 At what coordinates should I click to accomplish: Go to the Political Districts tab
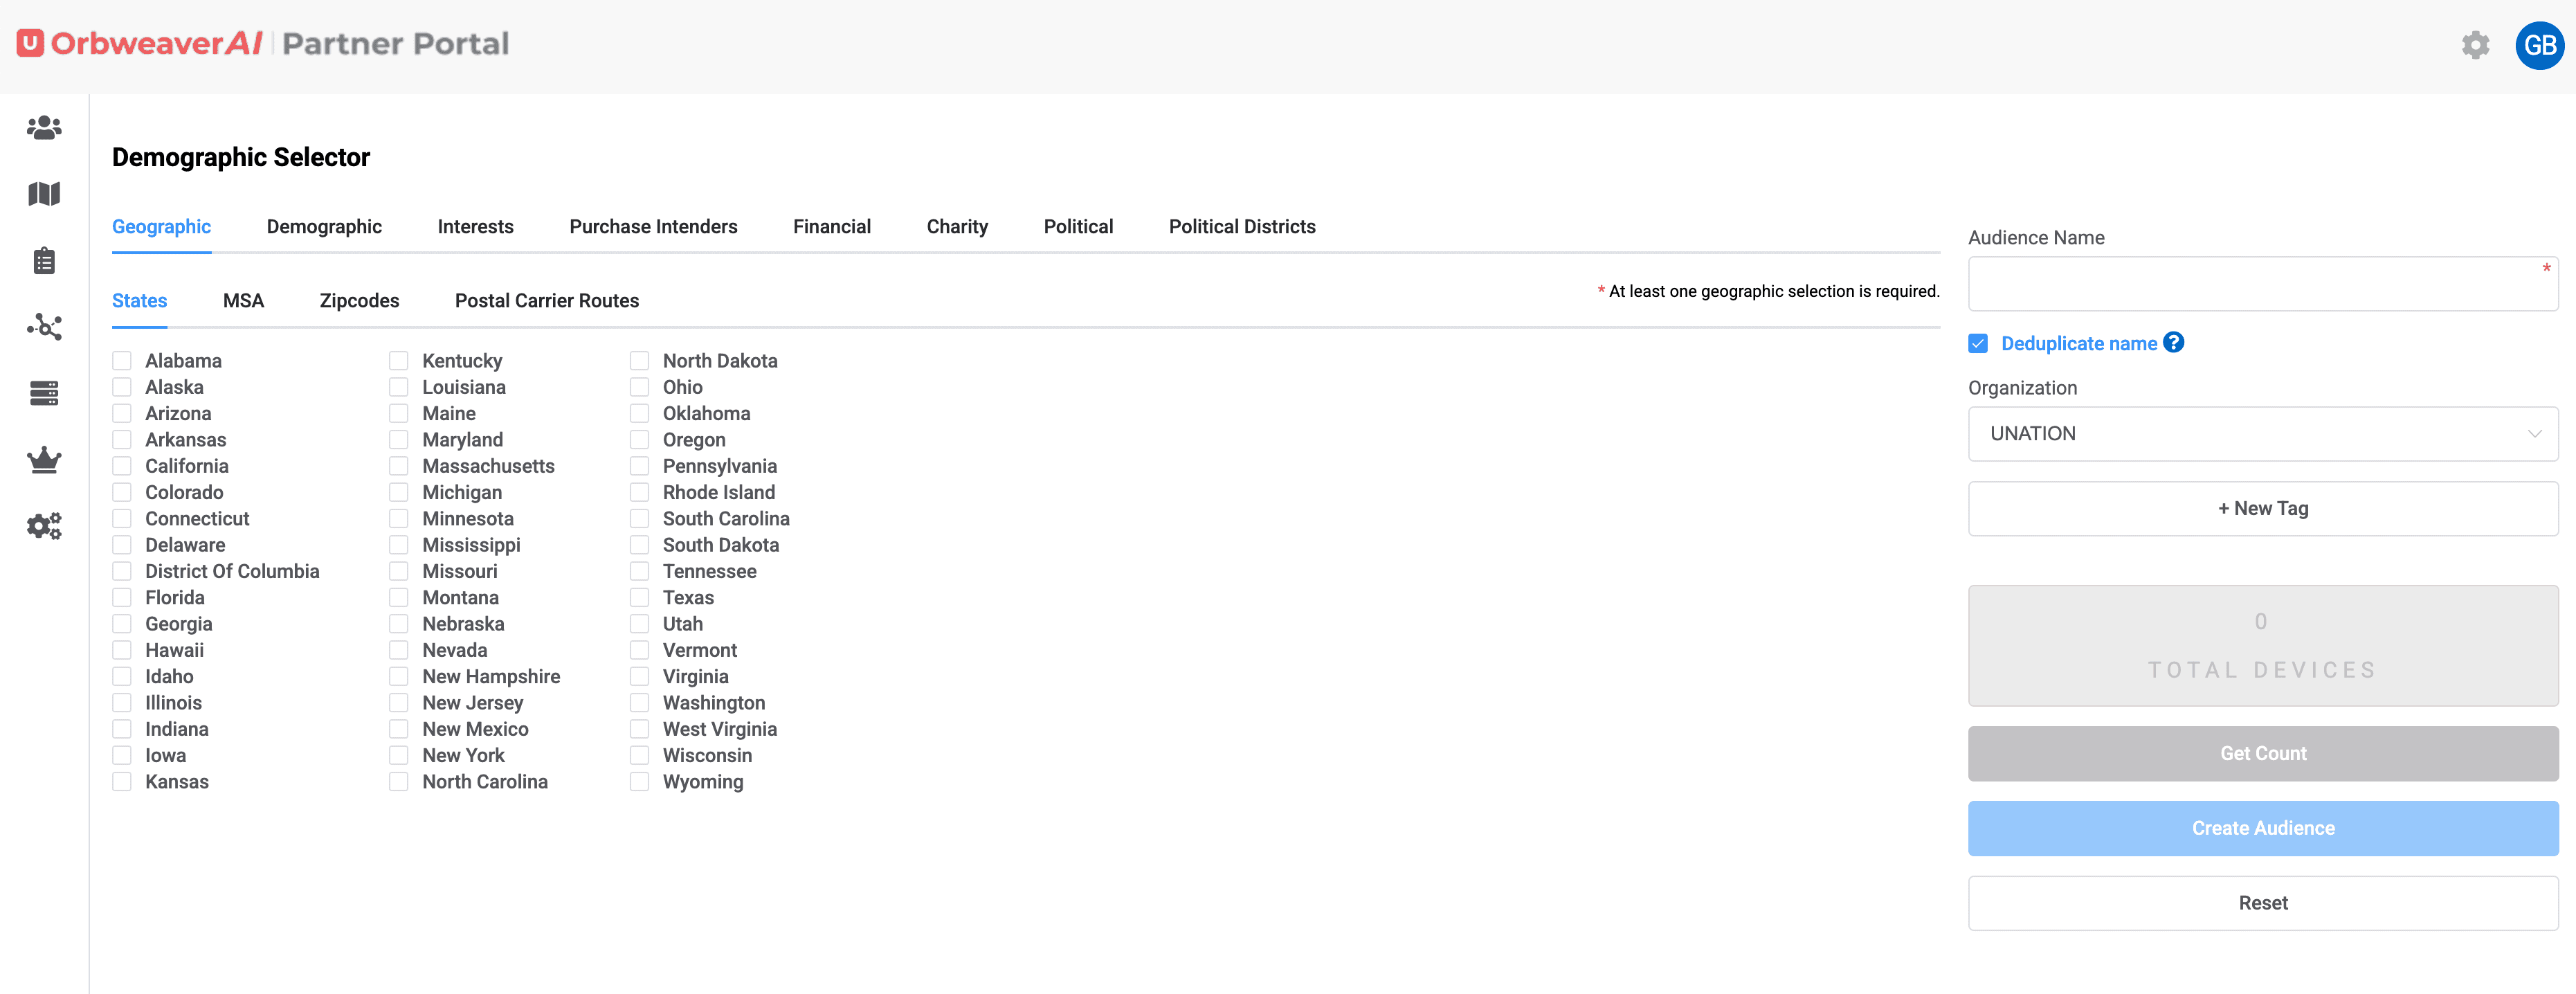[x=1241, y=227]
